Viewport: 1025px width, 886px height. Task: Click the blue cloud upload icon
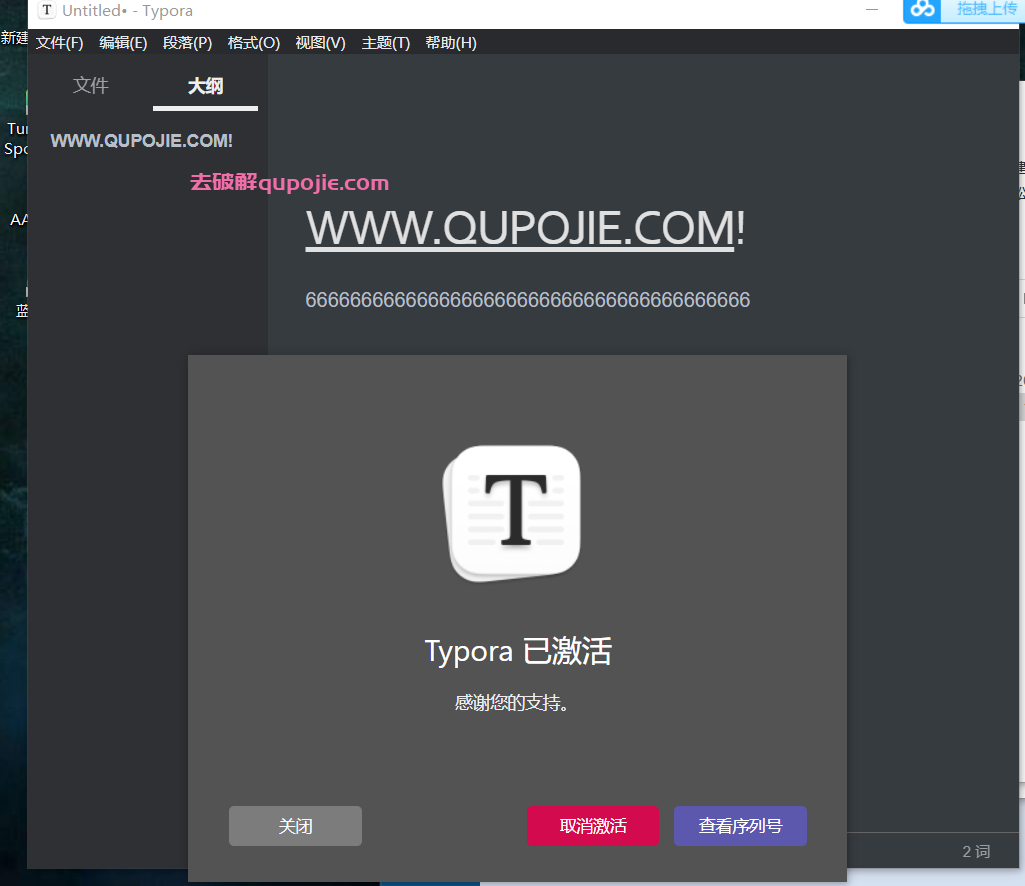(x=922, y=10)
